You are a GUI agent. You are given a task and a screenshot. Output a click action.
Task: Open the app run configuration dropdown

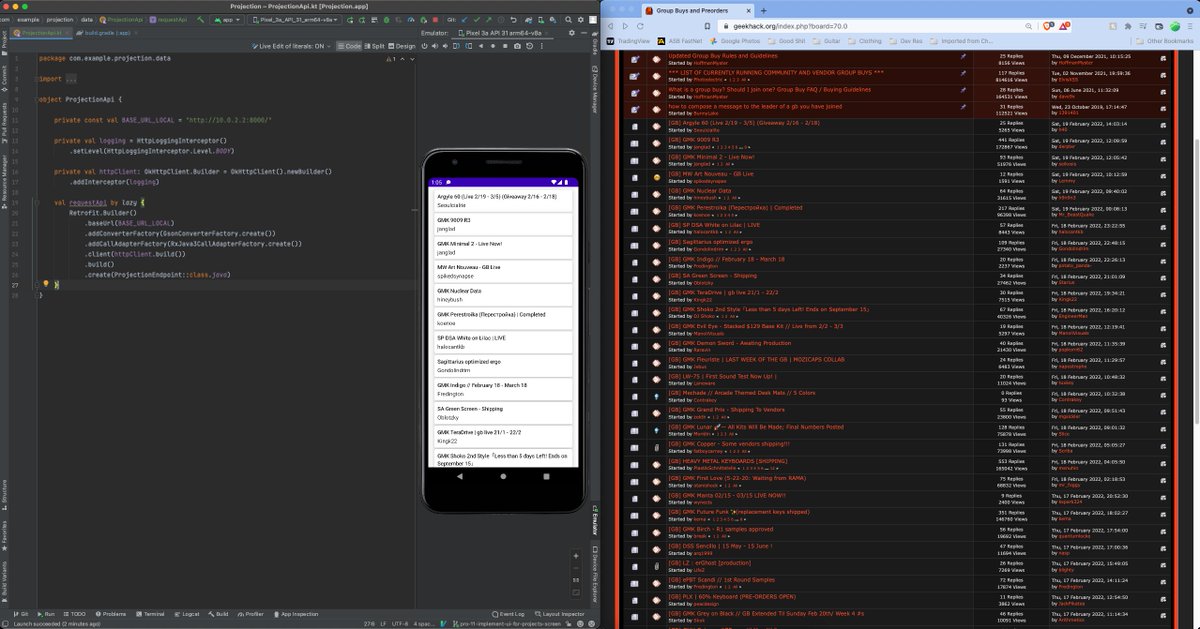pos(227,20)
